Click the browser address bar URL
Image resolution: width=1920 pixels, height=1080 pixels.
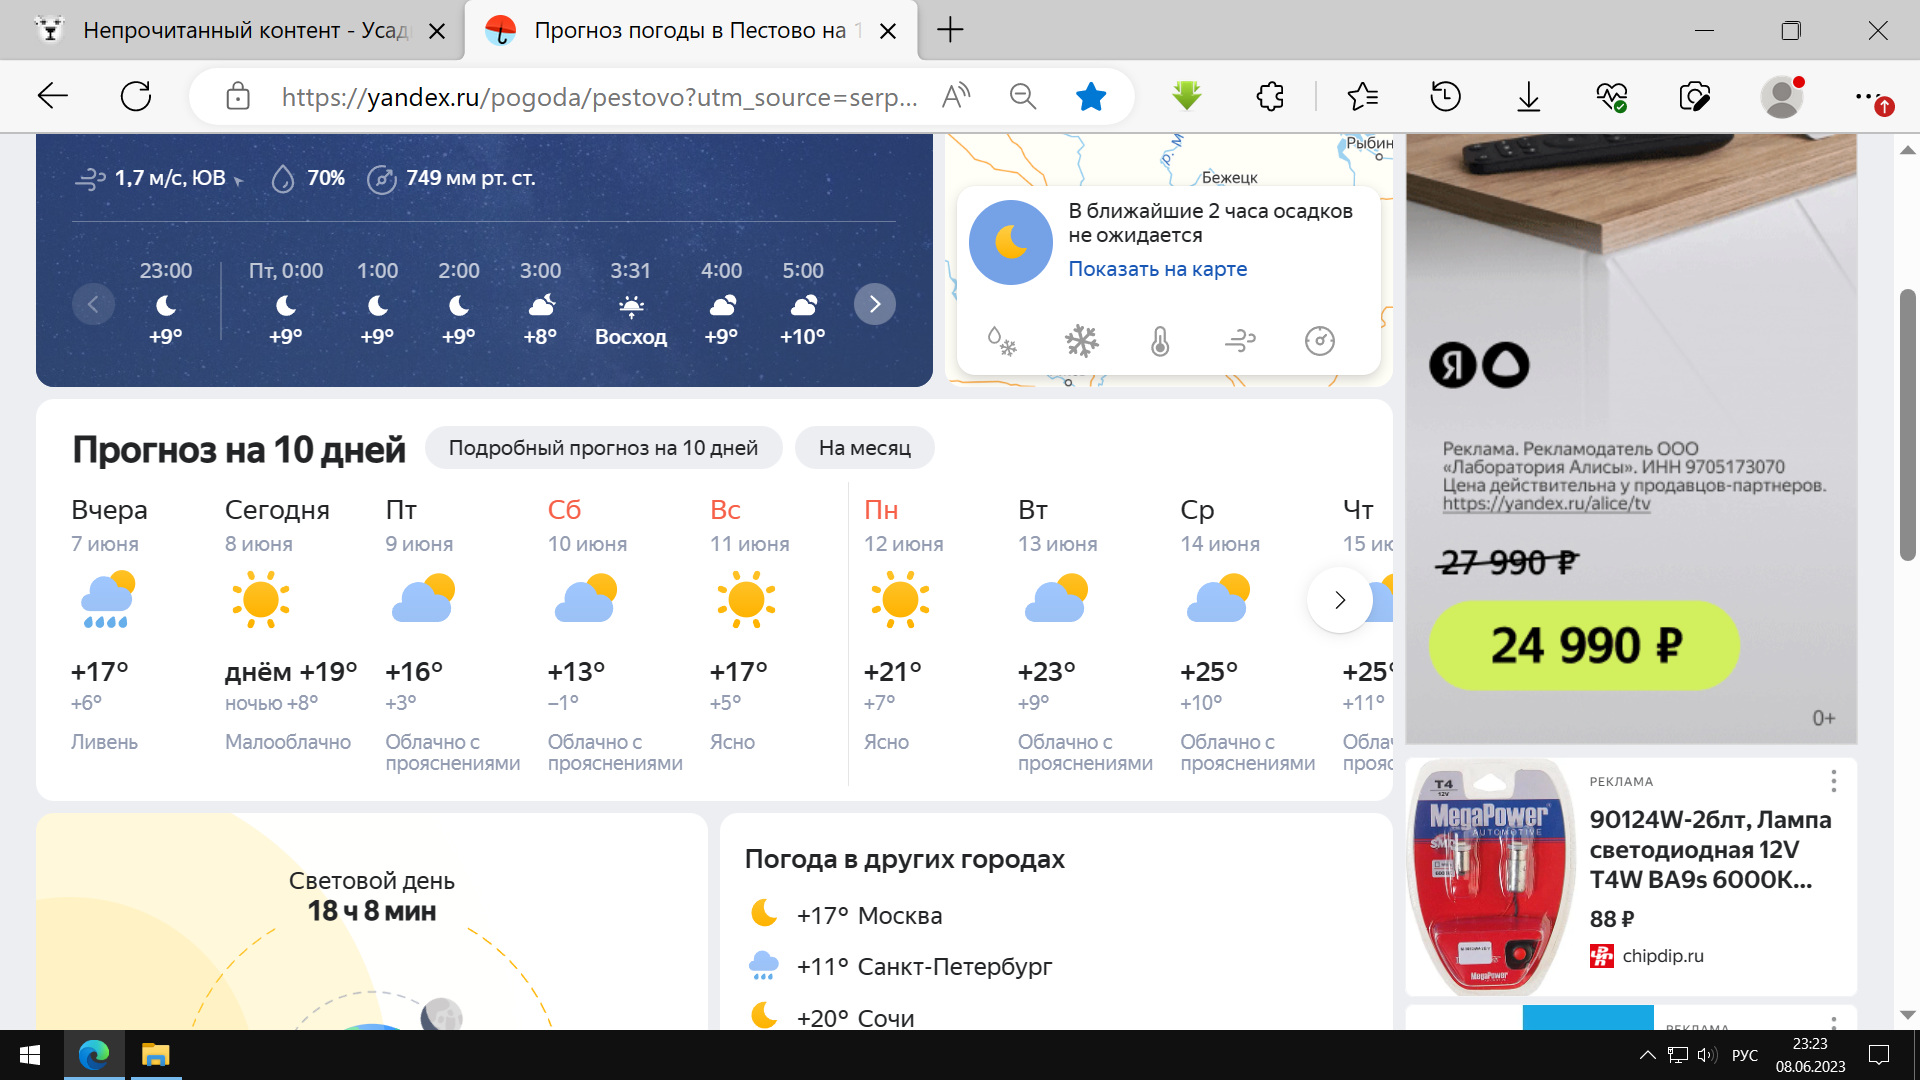click(599, 97)
